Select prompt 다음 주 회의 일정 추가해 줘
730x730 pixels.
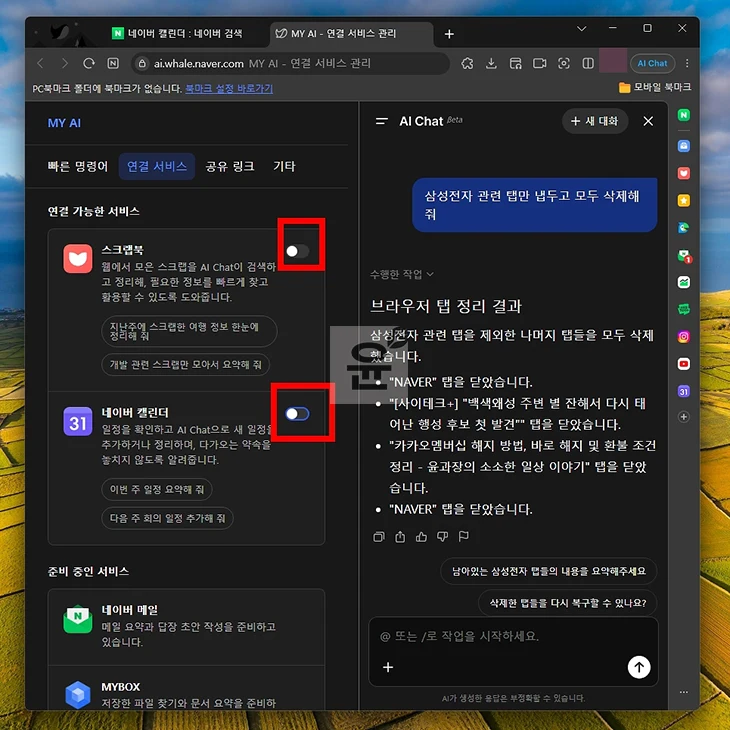point(167,518)
